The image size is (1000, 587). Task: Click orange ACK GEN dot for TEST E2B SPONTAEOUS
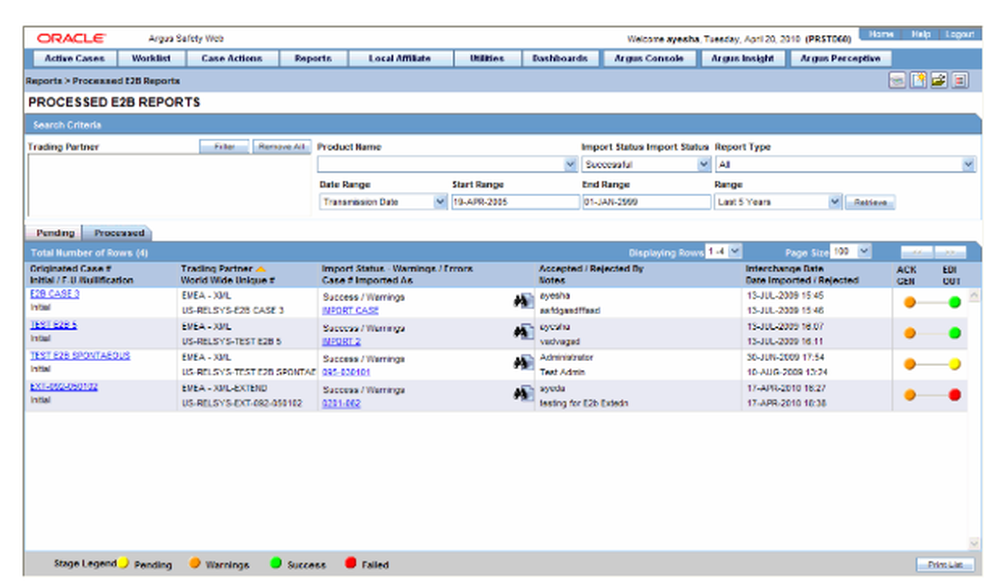[x=910, y=364]
